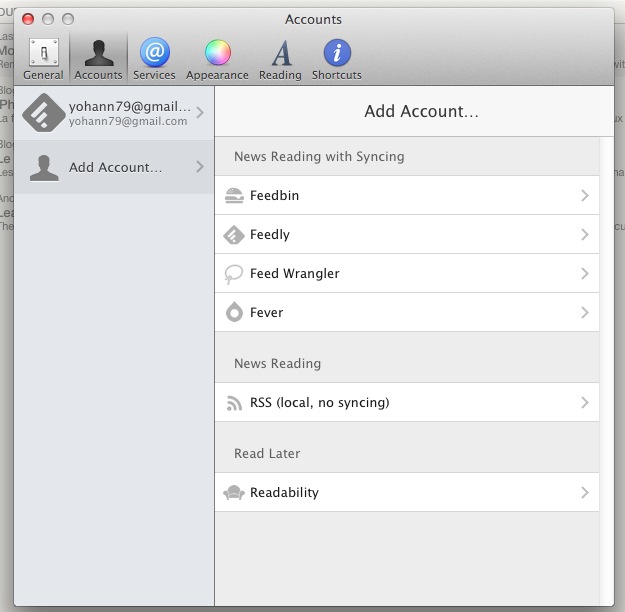
Task: Click the RSS feed icon
Action: pyautogui.click(x=234, y=403)
